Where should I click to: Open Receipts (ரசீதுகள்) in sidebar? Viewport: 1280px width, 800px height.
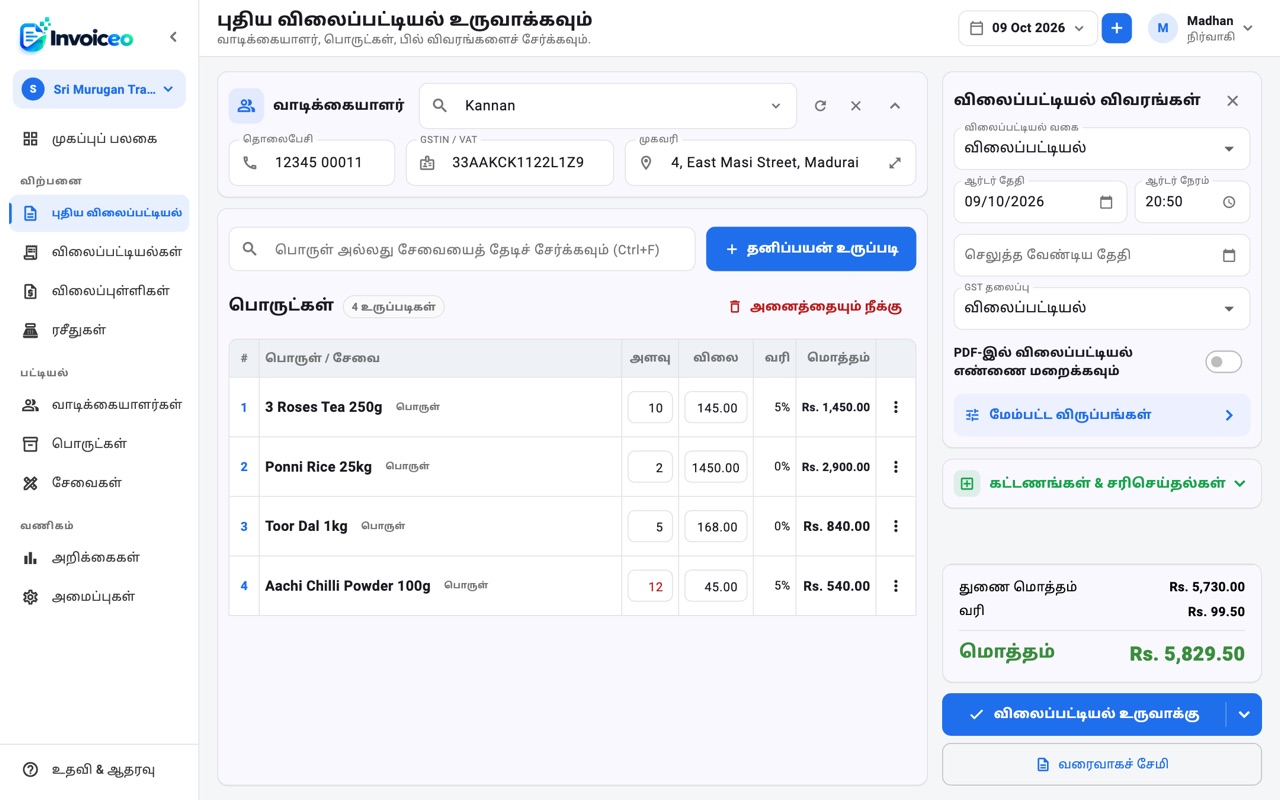pyautogui.click(x=99, y=330)
